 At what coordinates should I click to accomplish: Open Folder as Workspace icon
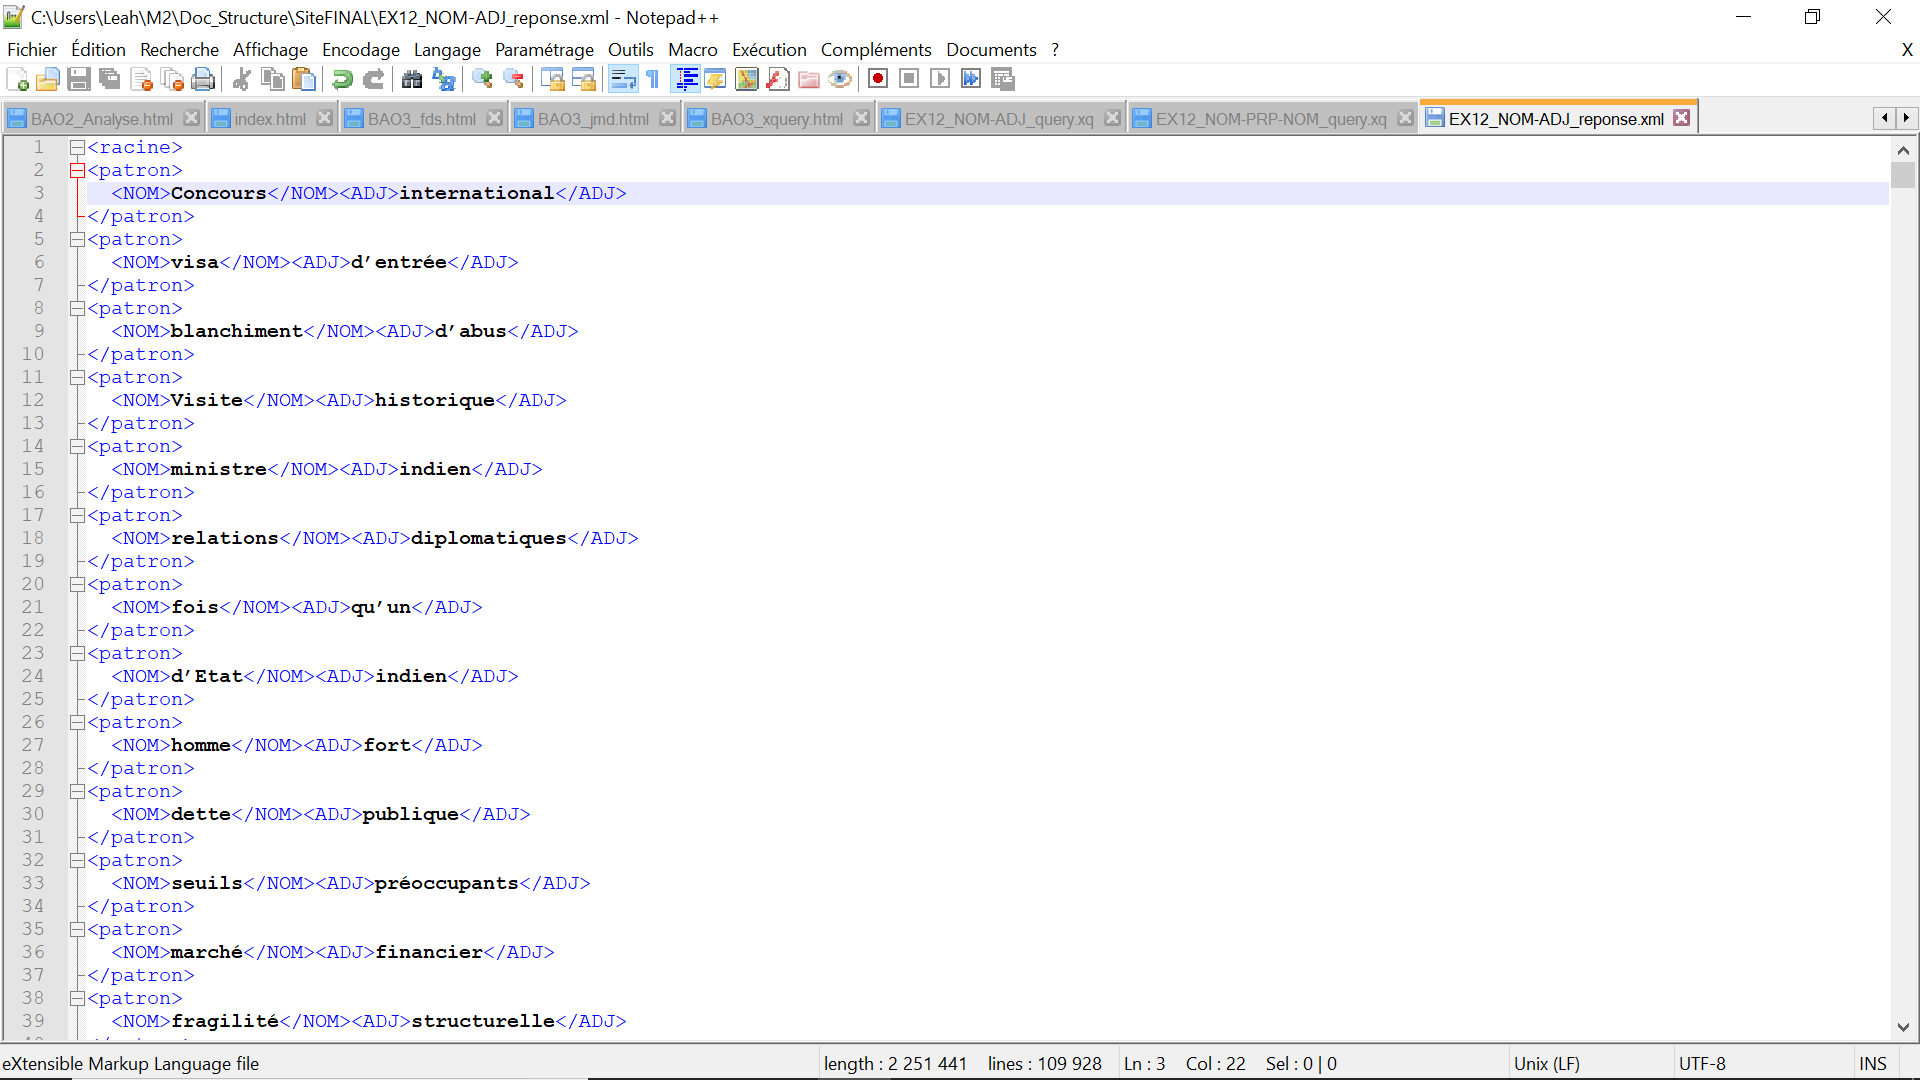(x=809, y=80)
